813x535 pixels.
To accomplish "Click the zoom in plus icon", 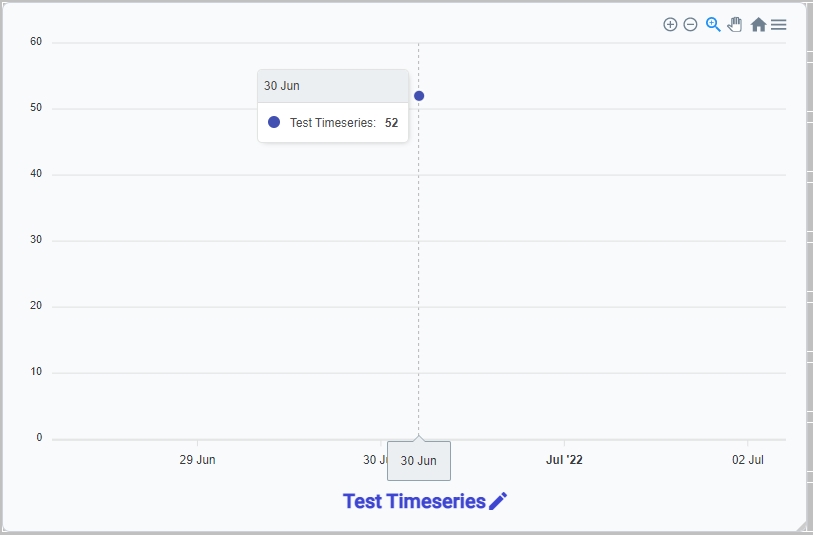I will click(670, 24).
